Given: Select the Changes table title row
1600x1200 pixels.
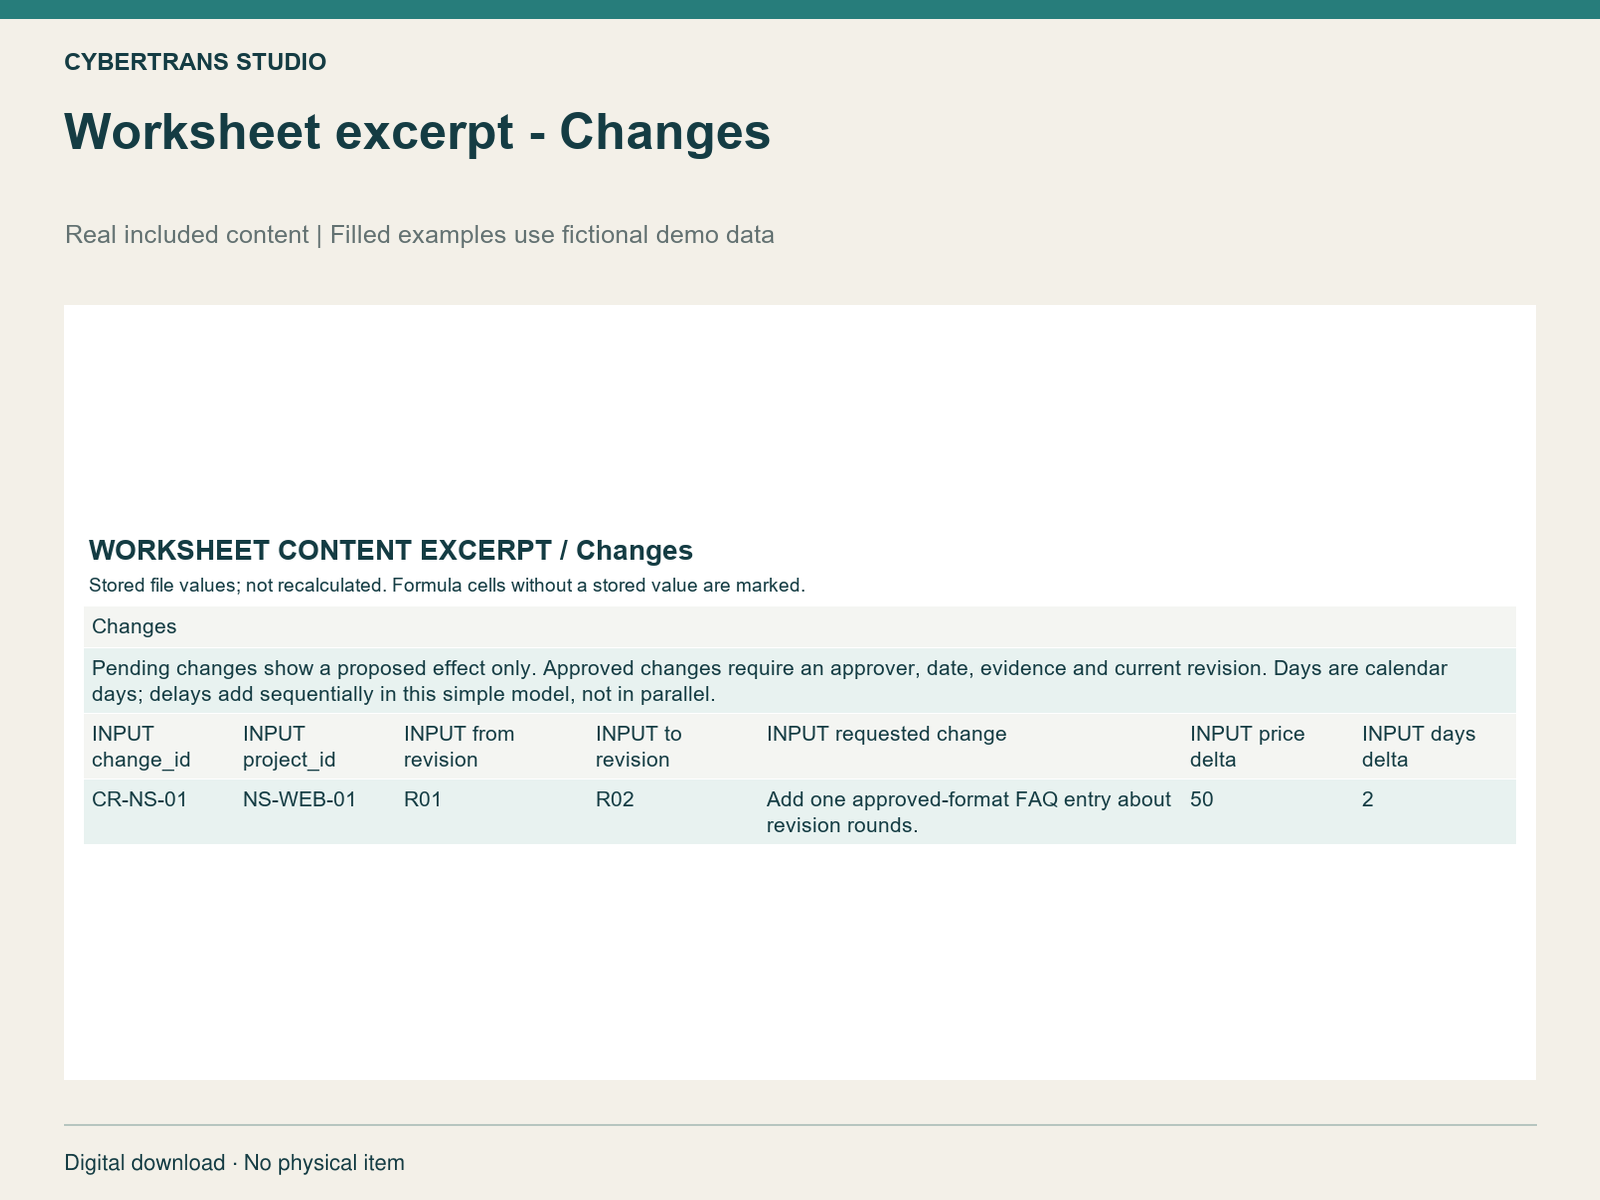Looking at the screenshot, I should click(x=800, y=627).
